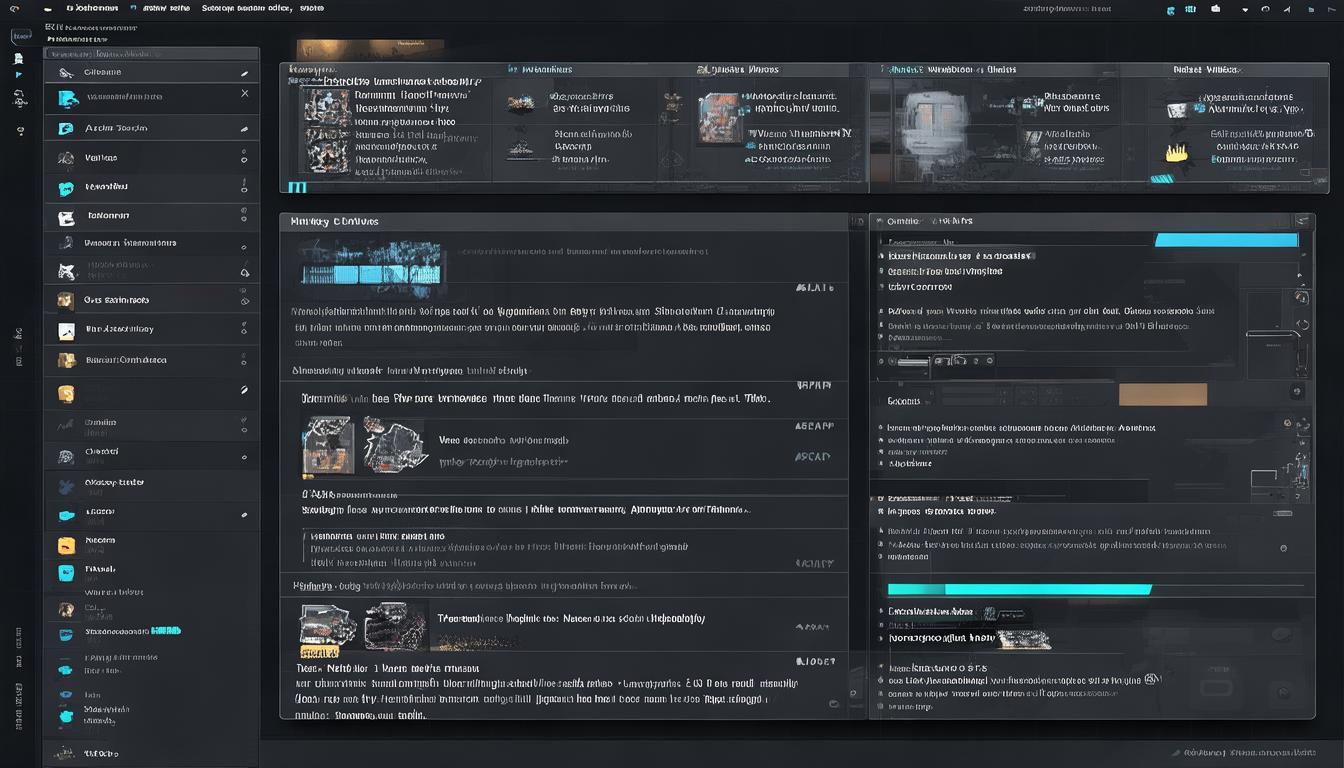Screen dimensions: 1344x768
Task: Open the dropdown arrow in top-right toolbar
Action: (1245, 9)
